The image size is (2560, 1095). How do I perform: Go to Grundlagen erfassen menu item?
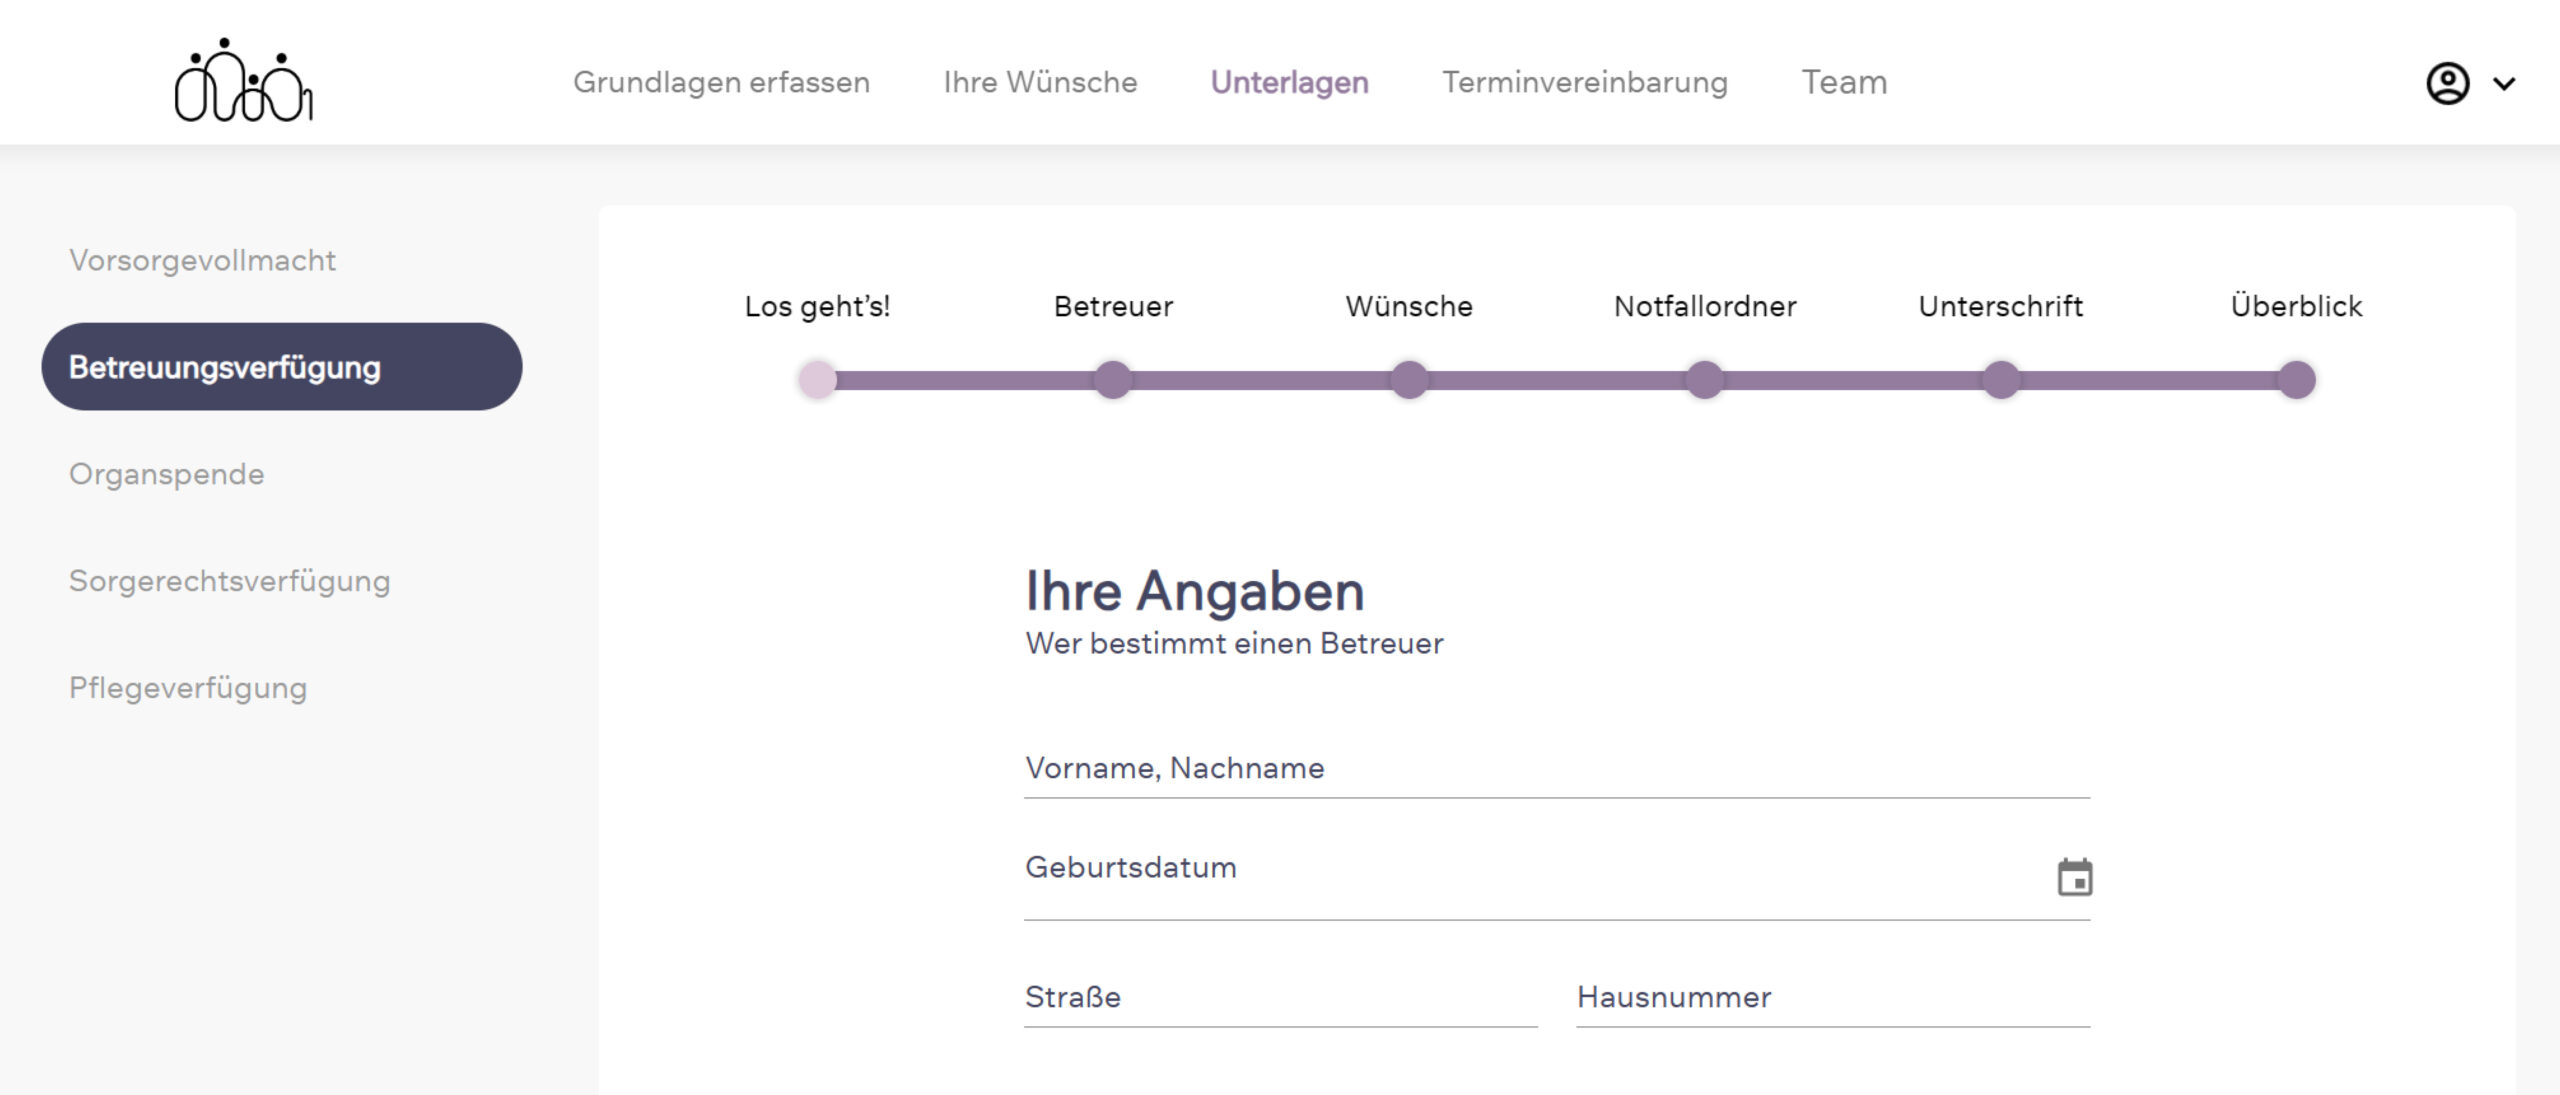click(721, 82)
